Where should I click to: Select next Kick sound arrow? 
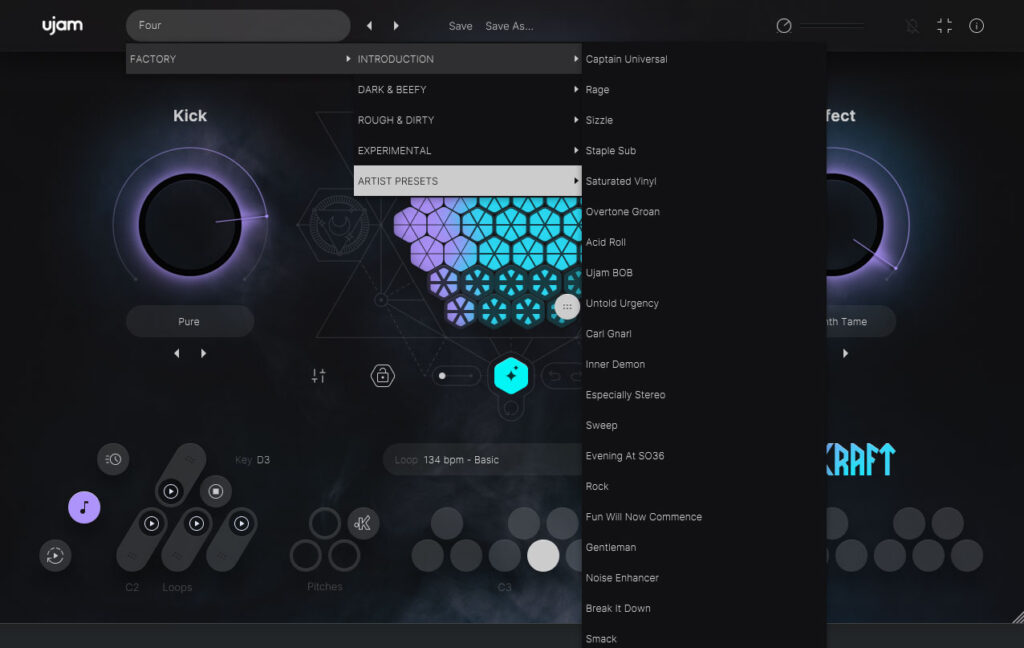203,353
